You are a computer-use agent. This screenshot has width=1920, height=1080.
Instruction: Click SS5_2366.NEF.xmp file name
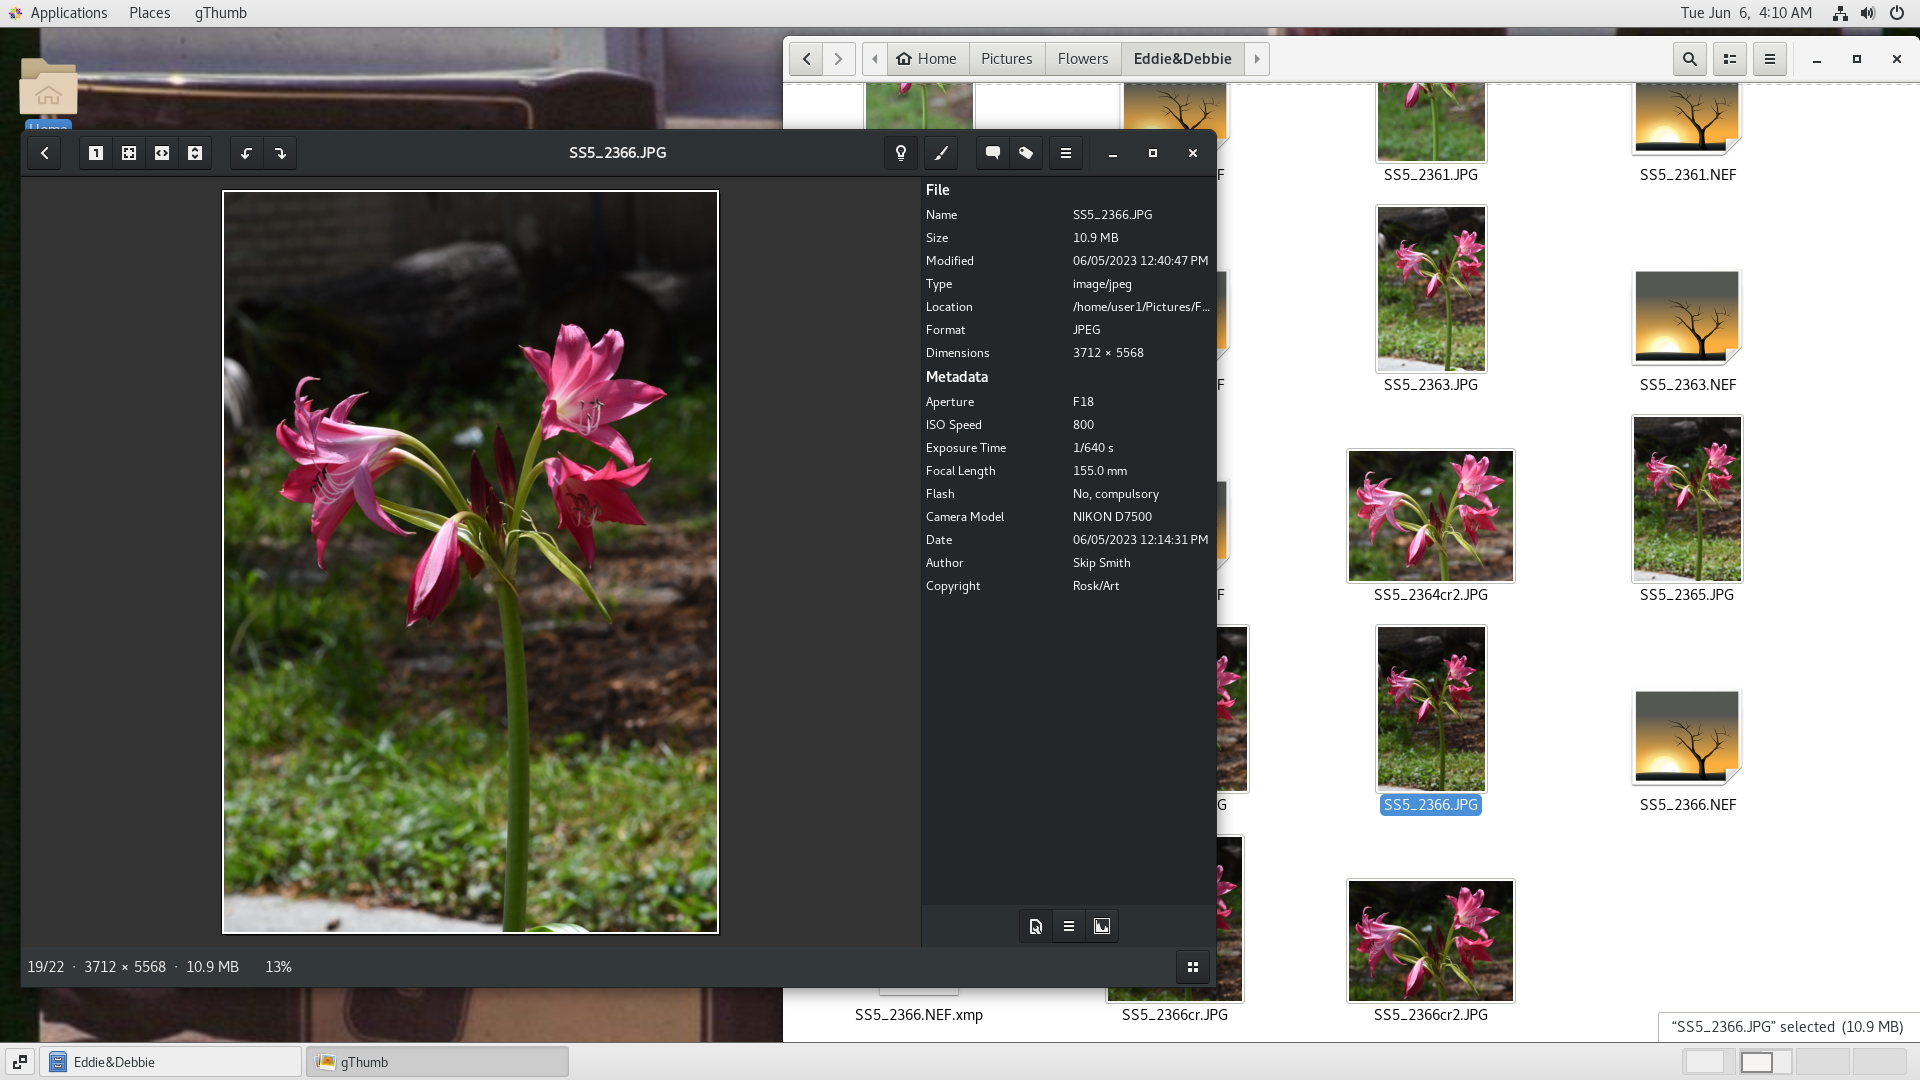pos(919,1015)
